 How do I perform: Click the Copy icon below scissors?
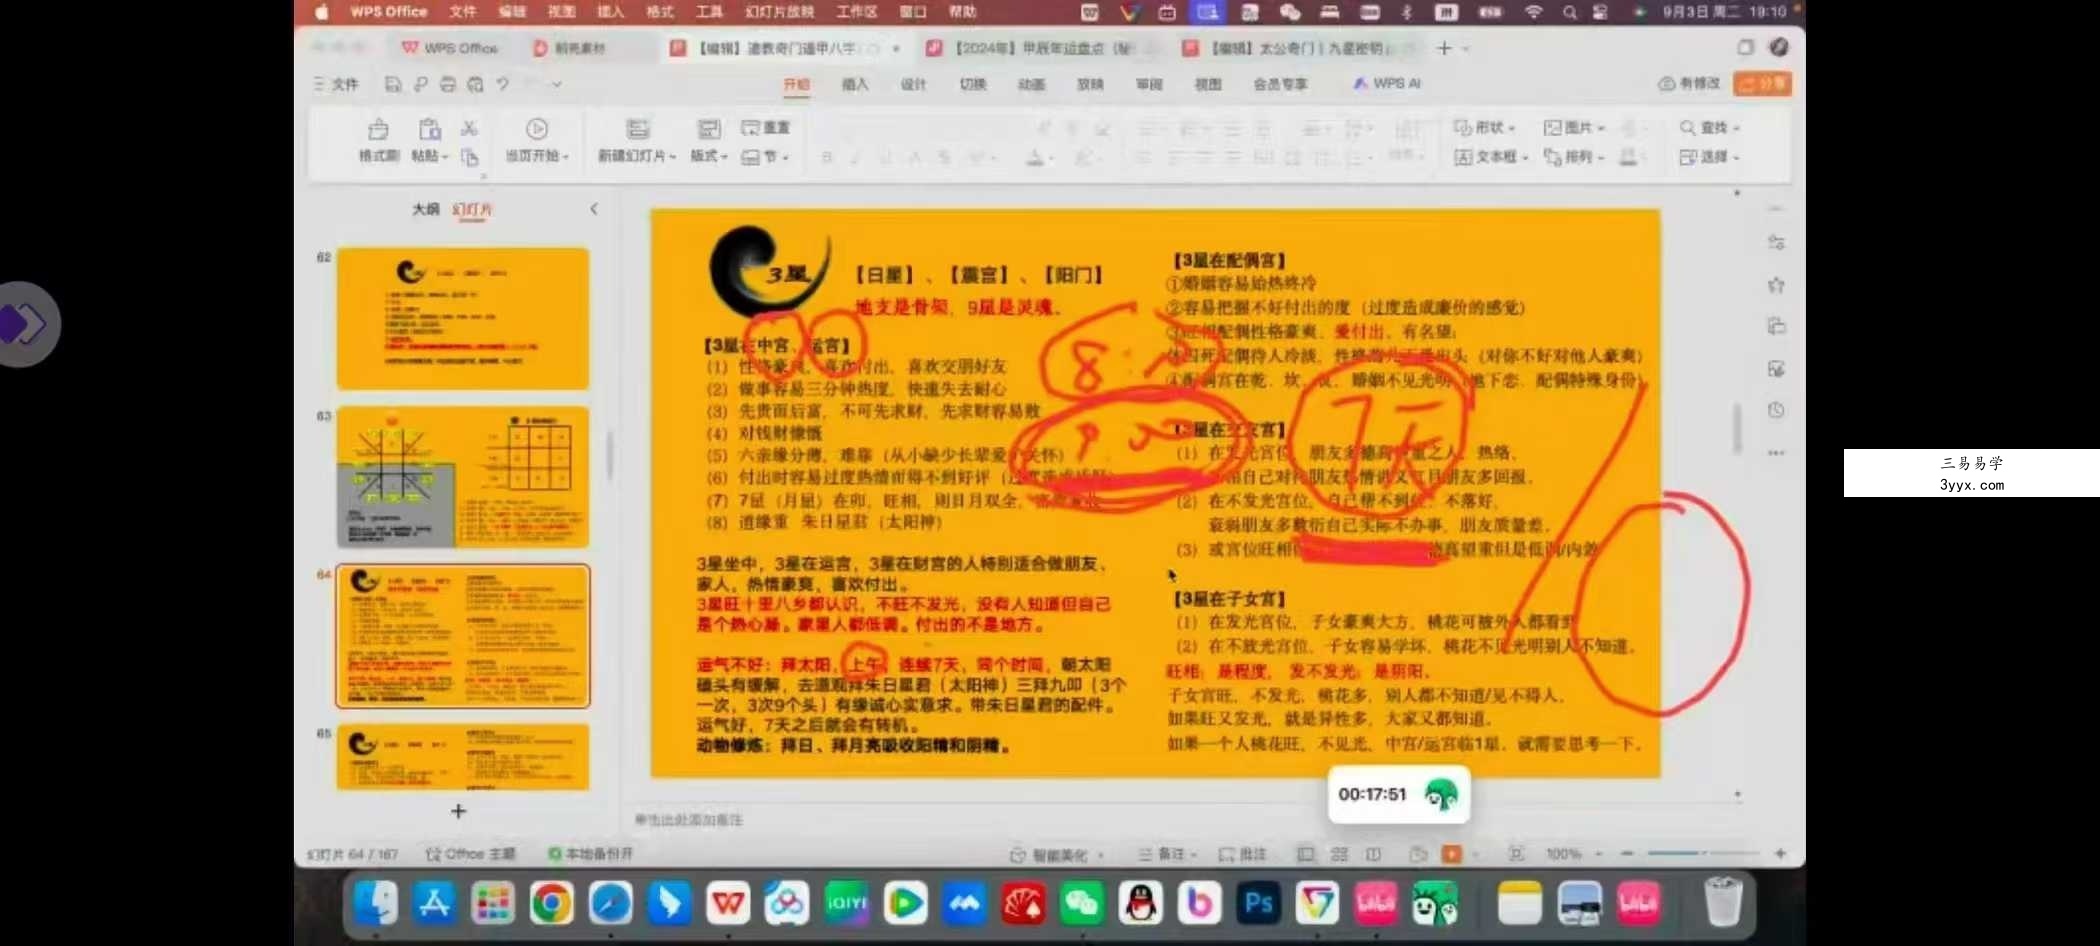pyautogui.click(x=469, y=157)
